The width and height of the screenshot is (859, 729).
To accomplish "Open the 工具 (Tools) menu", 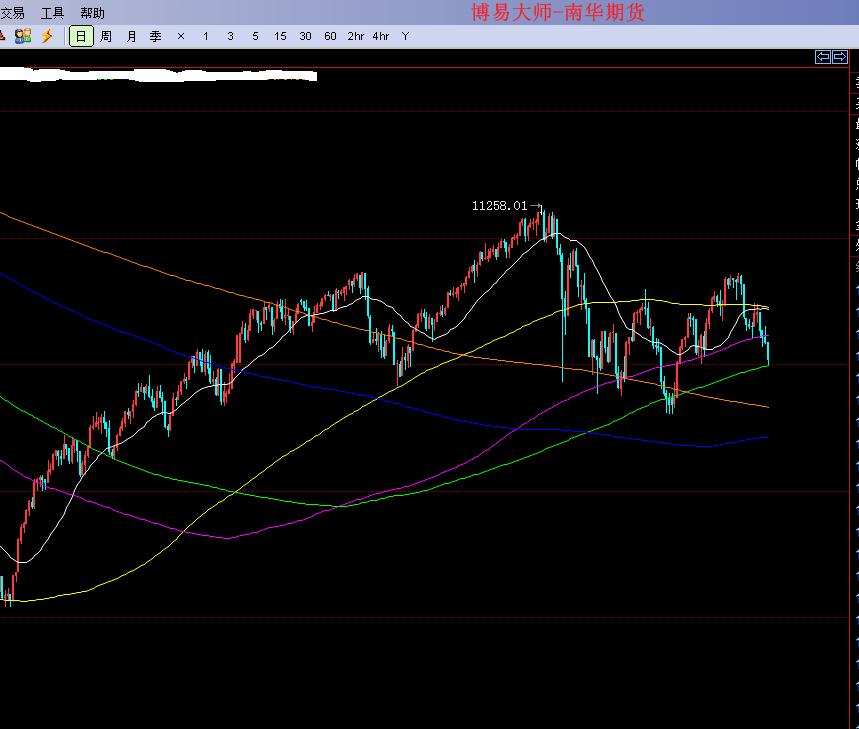I will tap(52, 13).
